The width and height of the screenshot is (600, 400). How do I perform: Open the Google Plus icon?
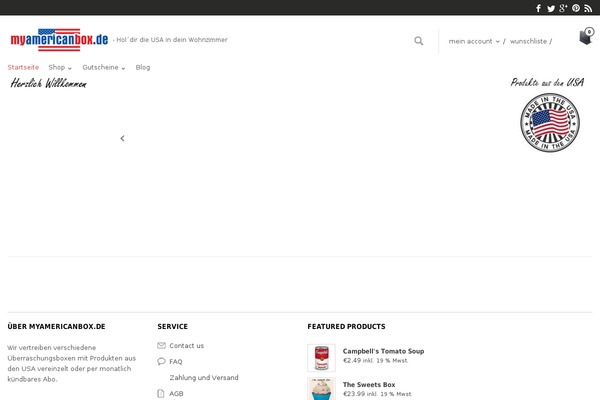click(563, 8)
